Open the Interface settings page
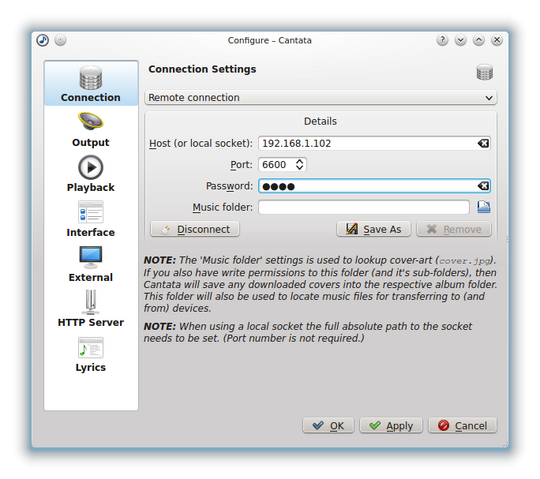This screenshot has height=479, width=540. coord(91,219)
